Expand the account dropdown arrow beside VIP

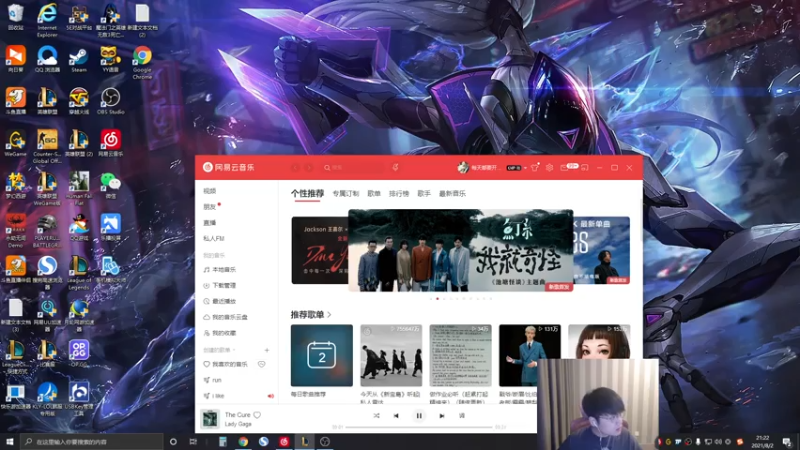click(526, 168)
